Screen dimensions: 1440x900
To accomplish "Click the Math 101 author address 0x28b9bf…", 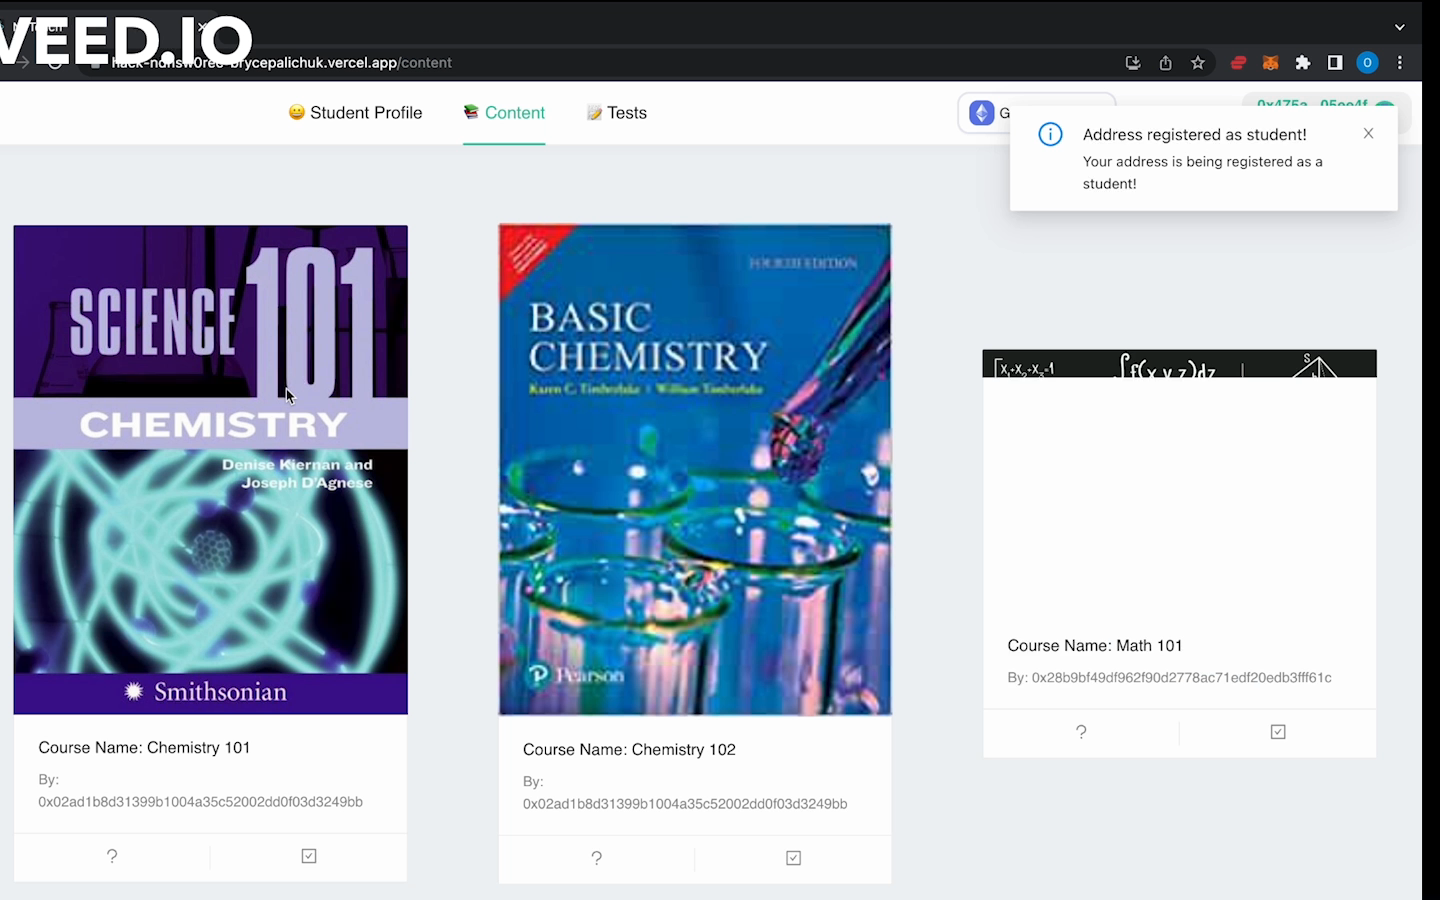I will [x=1181, y=677].
